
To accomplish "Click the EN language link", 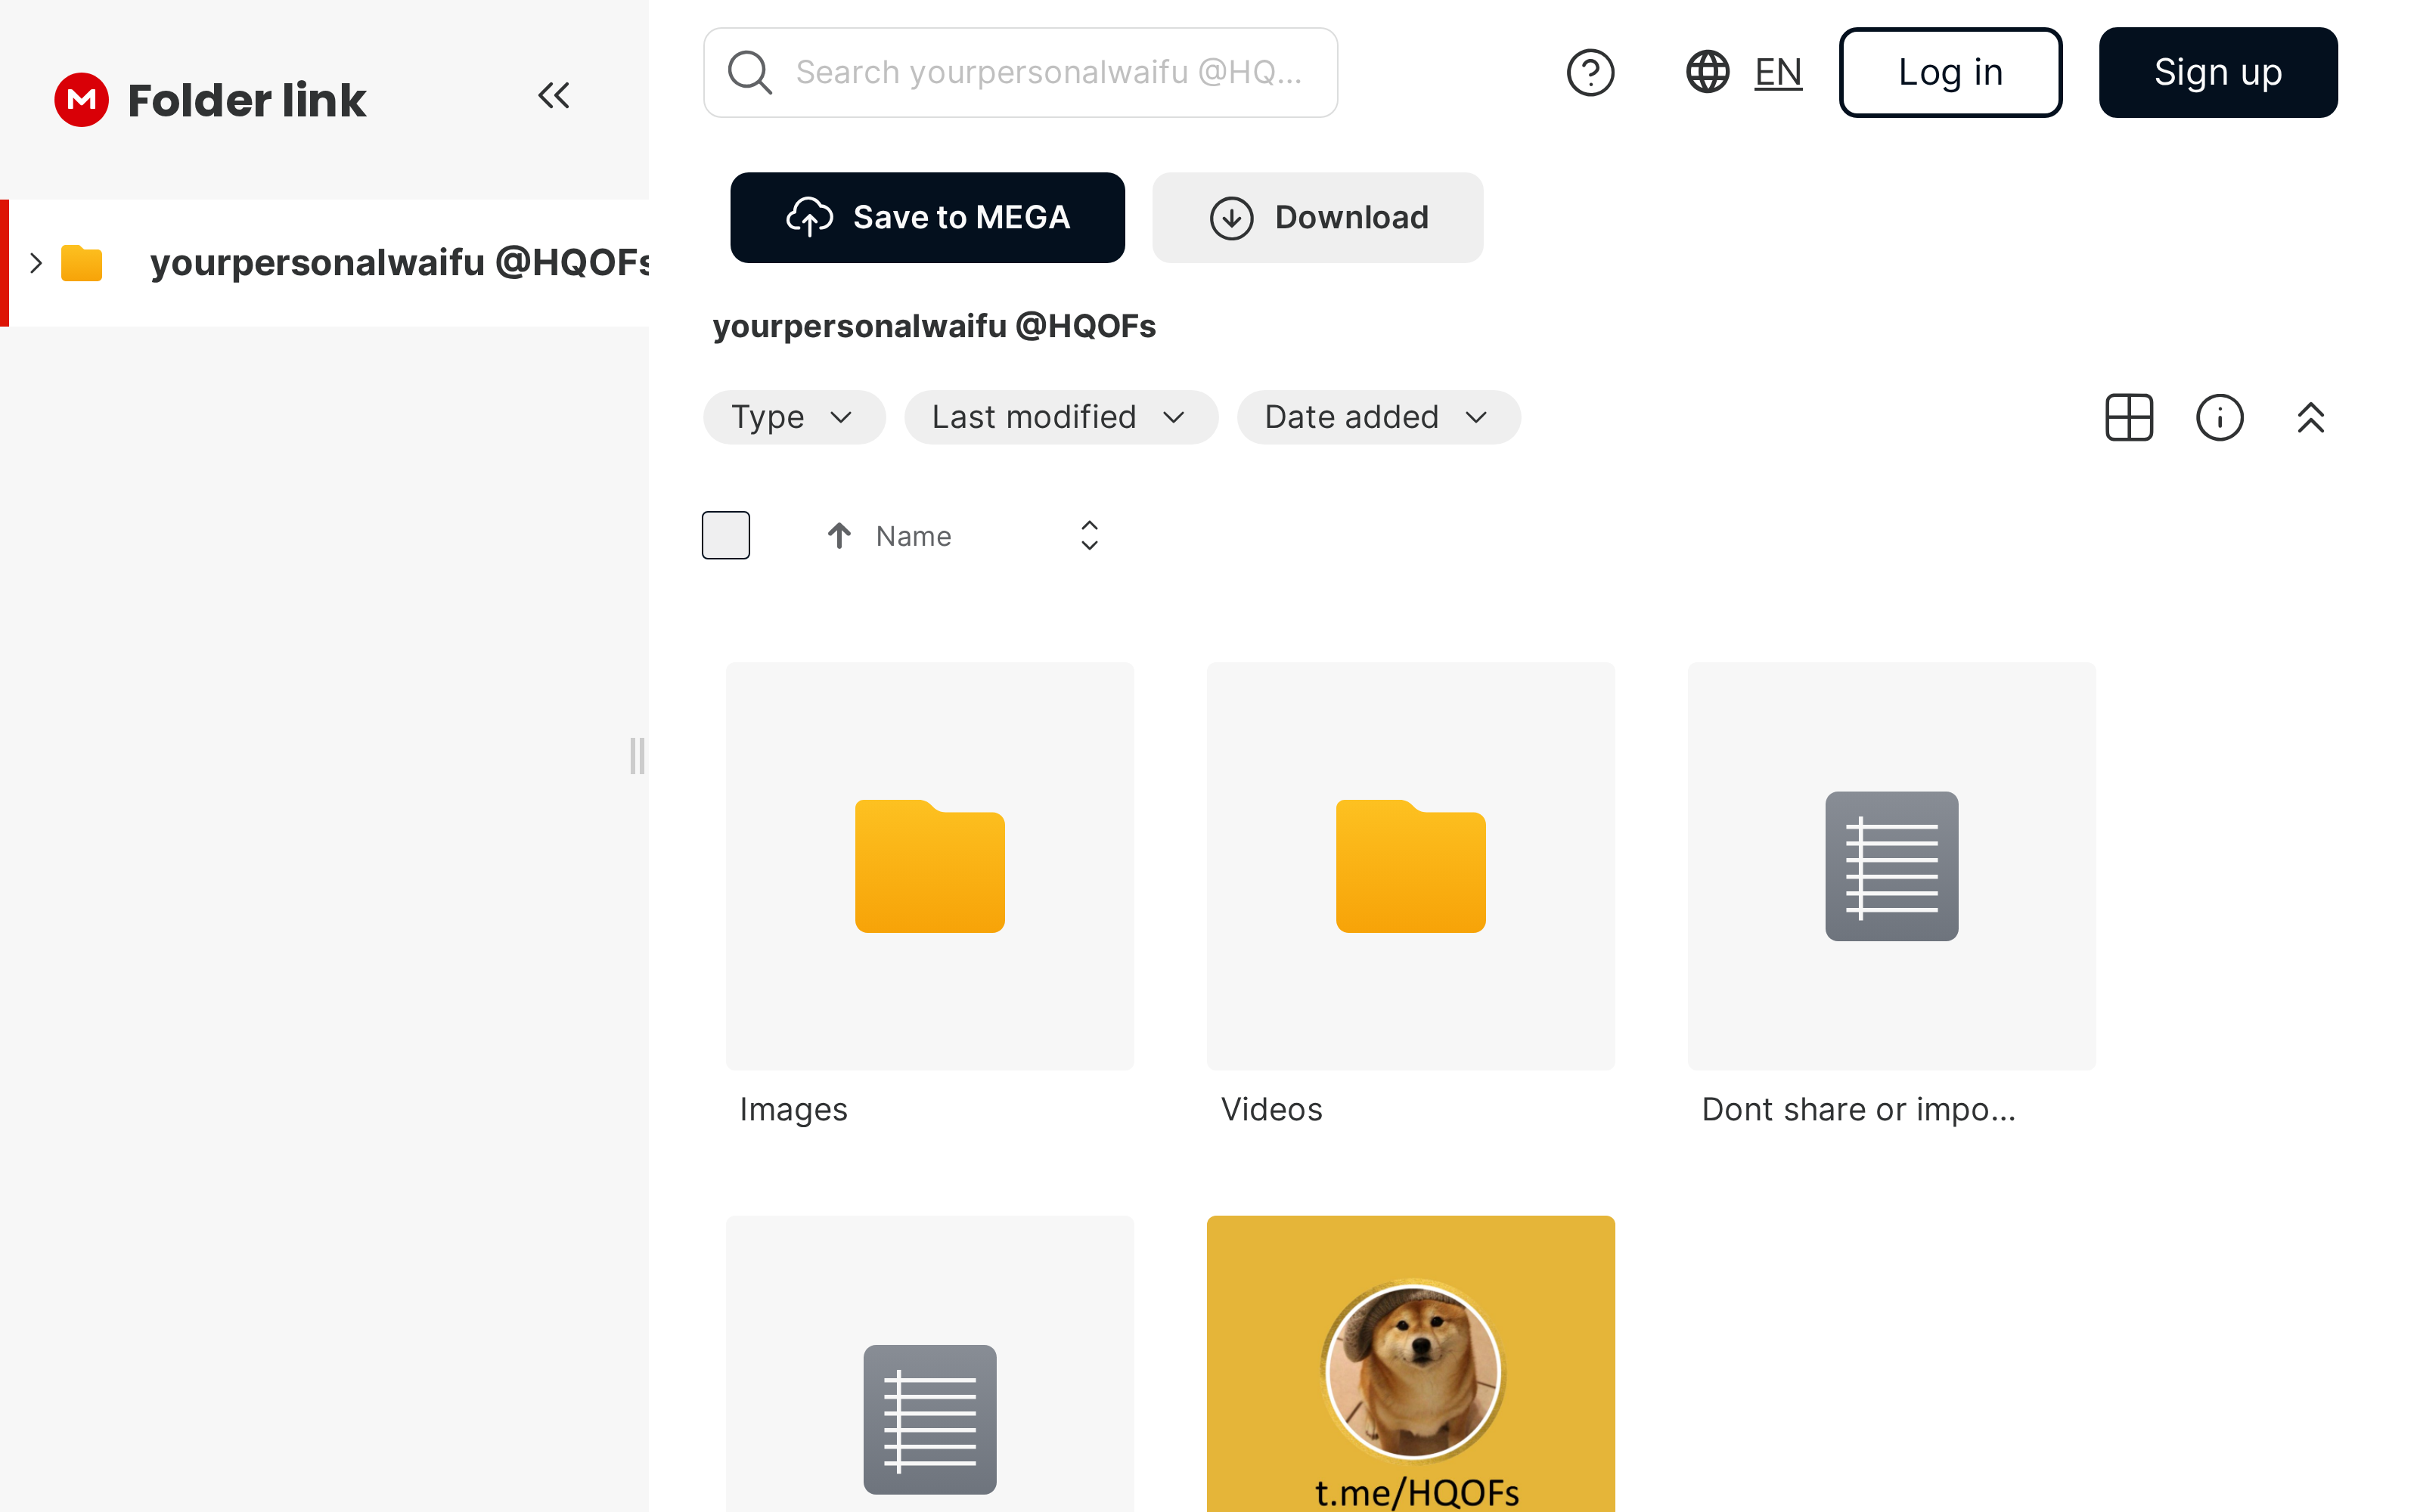I will point(1778,73).
